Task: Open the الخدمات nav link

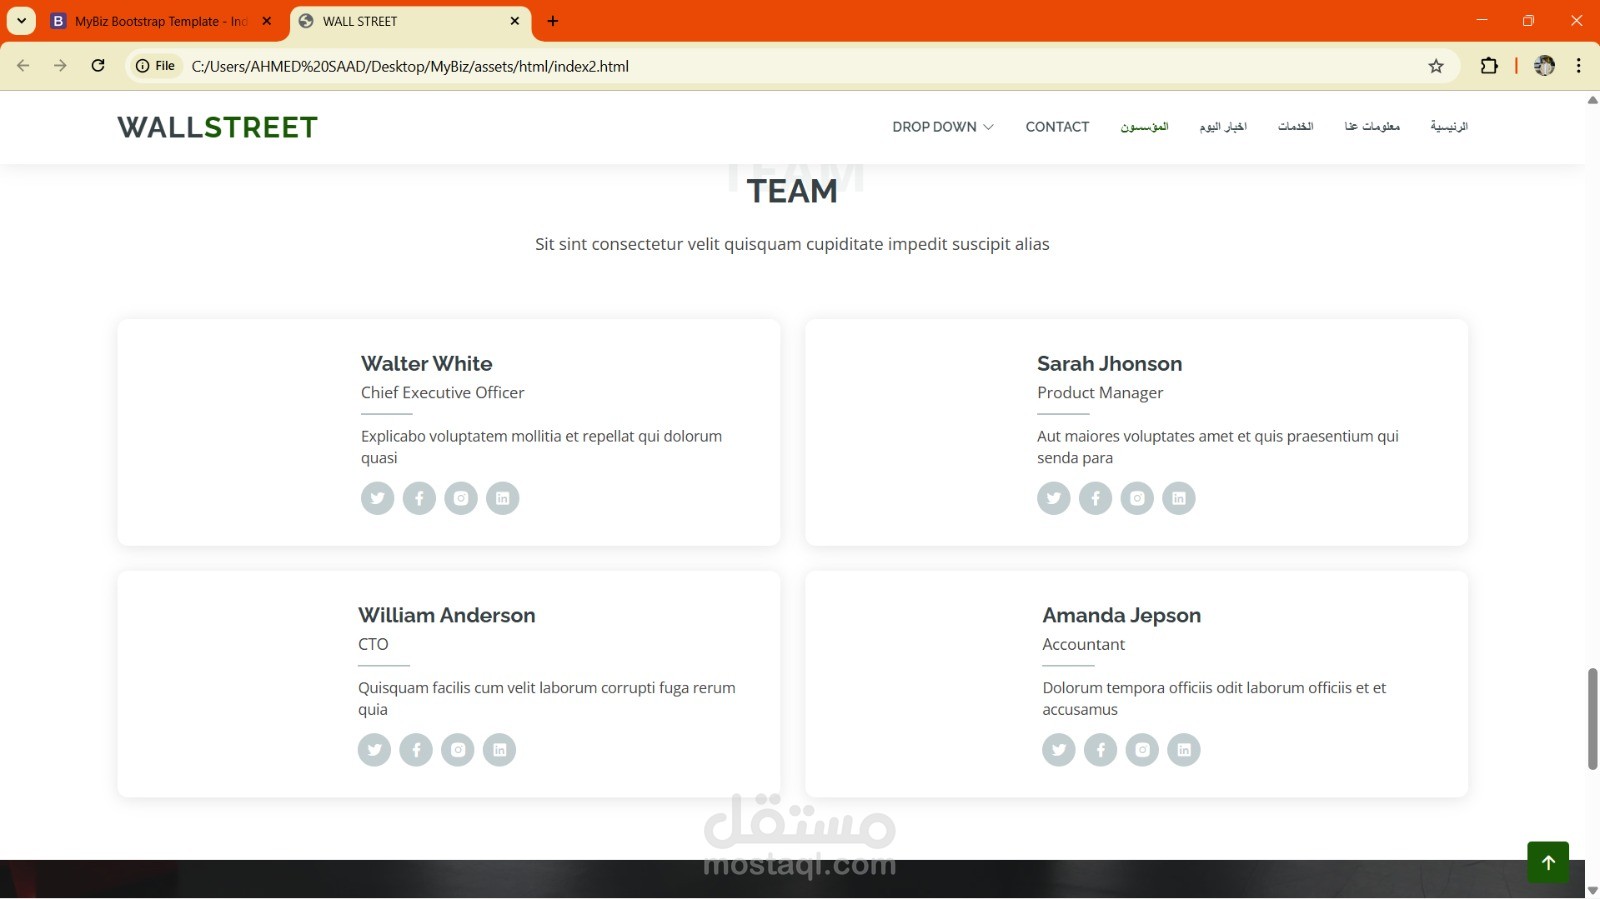Action: click(1296, 127)
